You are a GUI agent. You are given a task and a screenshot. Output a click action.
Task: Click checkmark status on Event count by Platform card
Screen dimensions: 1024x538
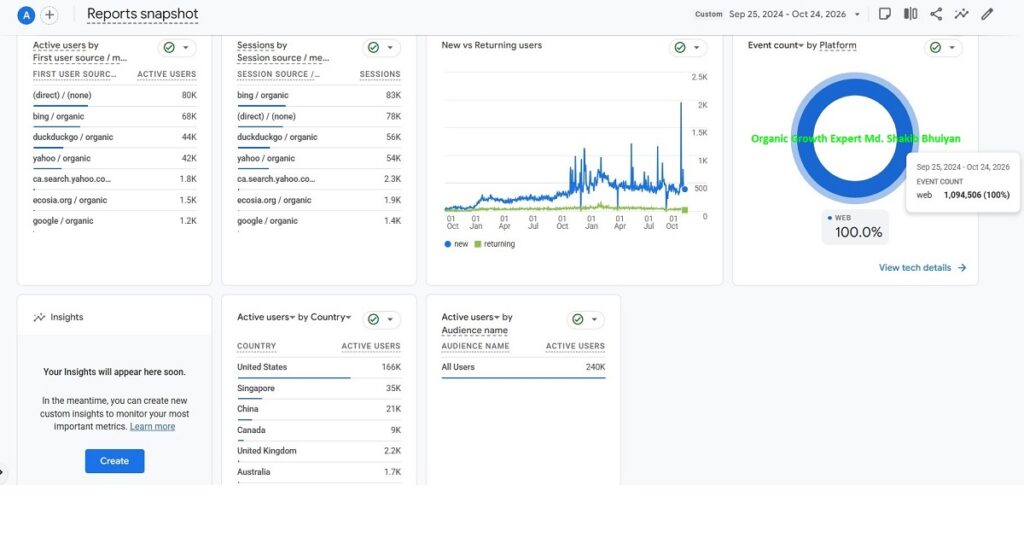(x=935, y=48)
